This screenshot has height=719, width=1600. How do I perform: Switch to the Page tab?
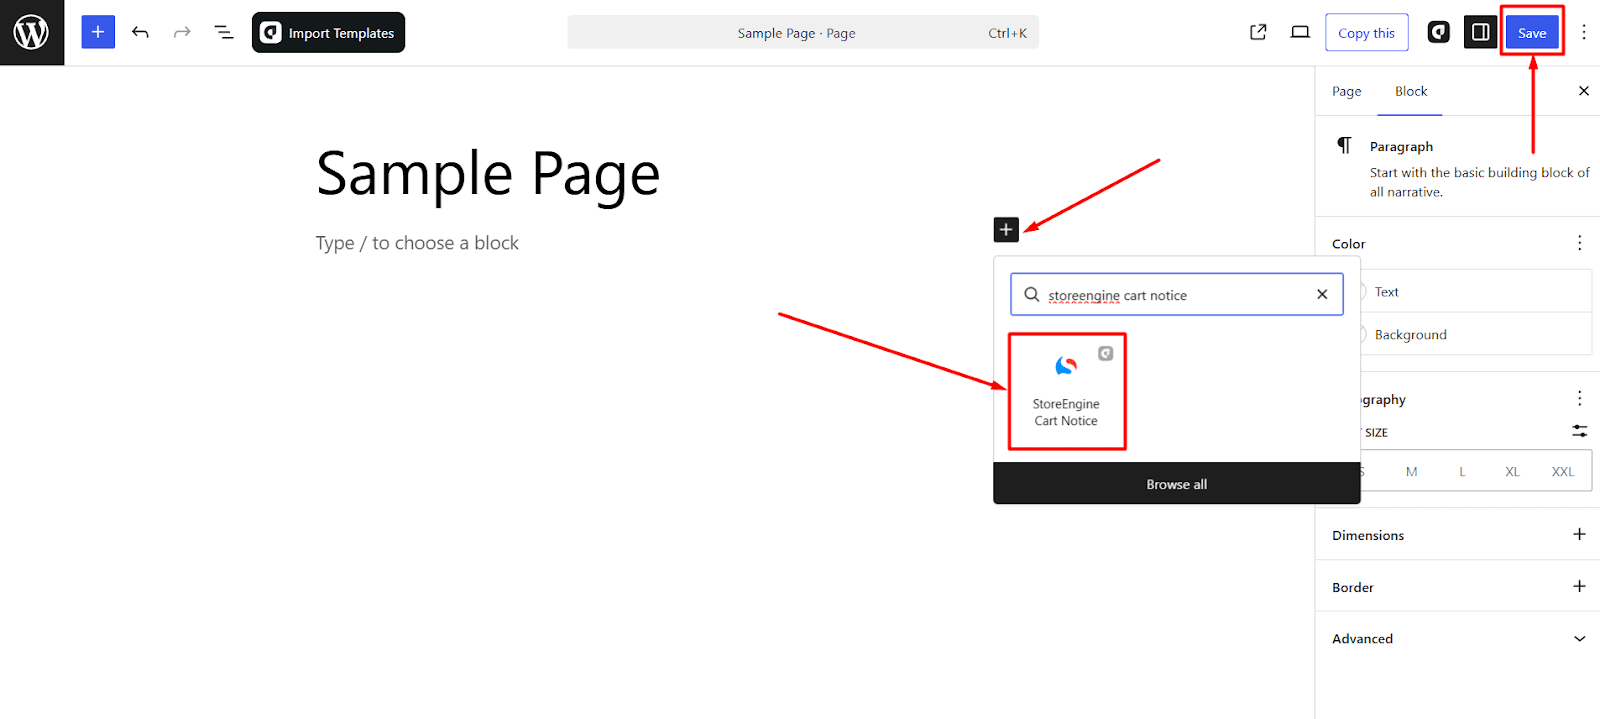click(1346, 91)
